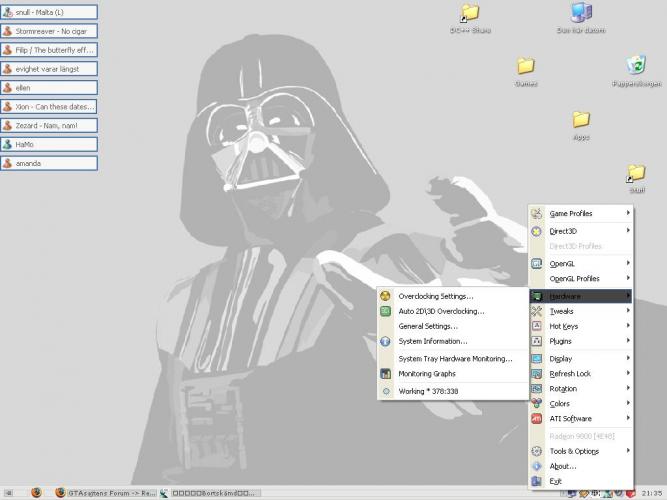This screenshot has width=667, height=500.
Task: Select Auto 2D\3D Overclocking entry
Action: click(x=441, y=311)
